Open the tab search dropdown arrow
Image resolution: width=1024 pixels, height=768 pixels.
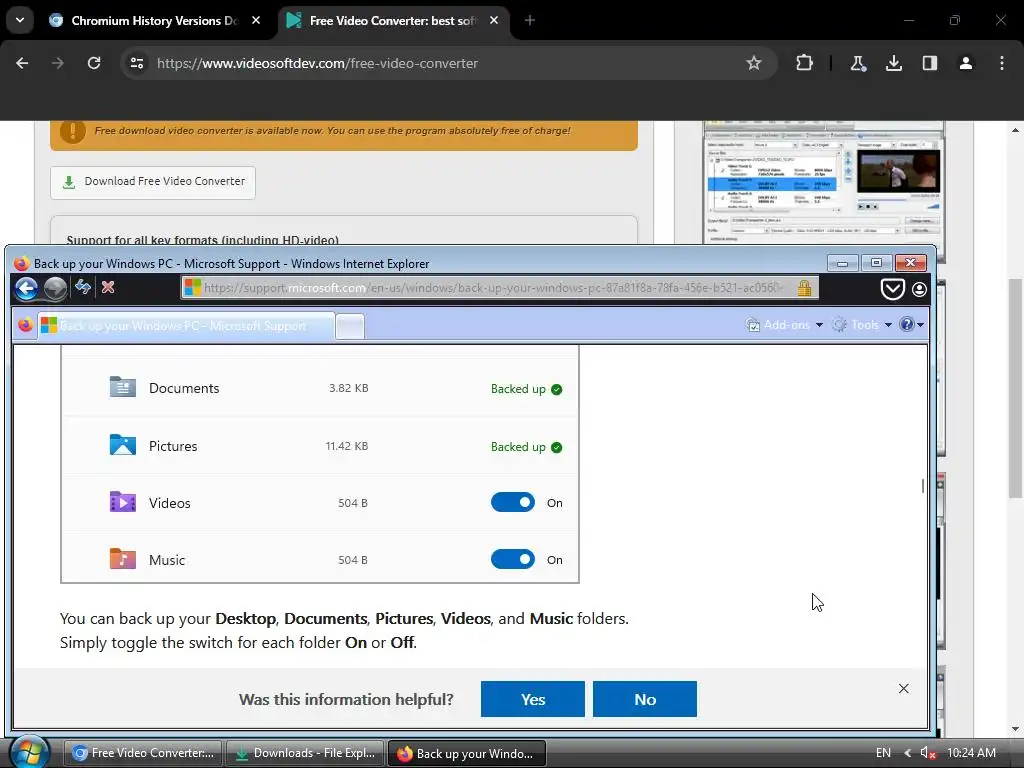pos(20,20)
